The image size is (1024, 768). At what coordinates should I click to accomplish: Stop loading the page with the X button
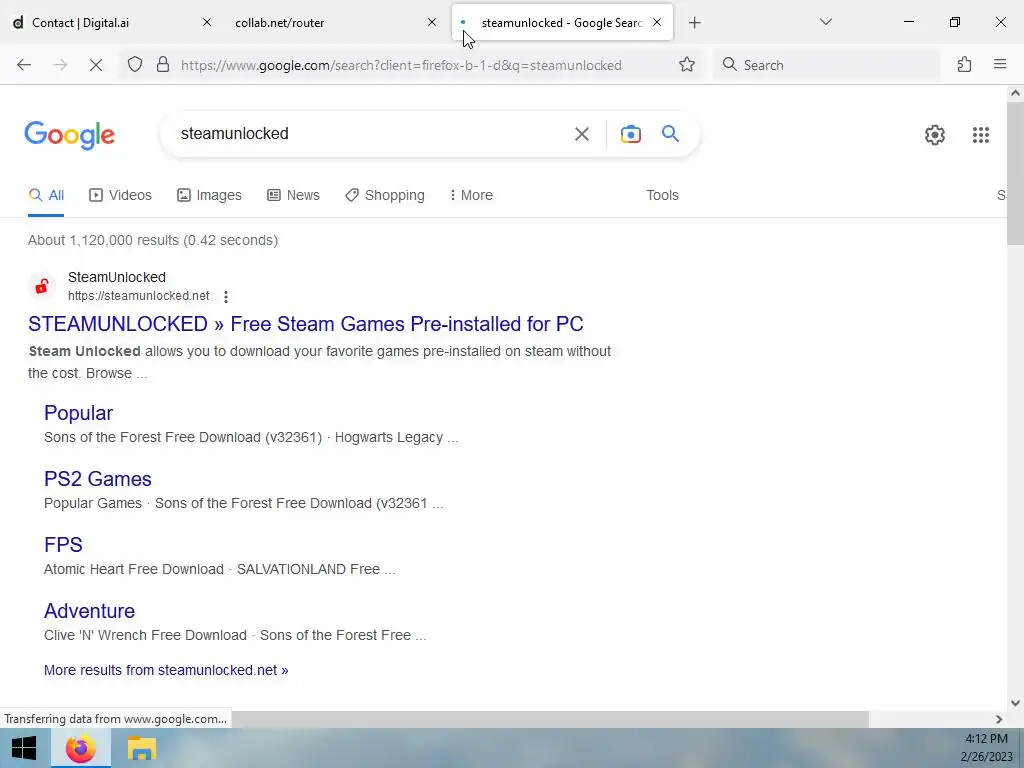point(95,65)
